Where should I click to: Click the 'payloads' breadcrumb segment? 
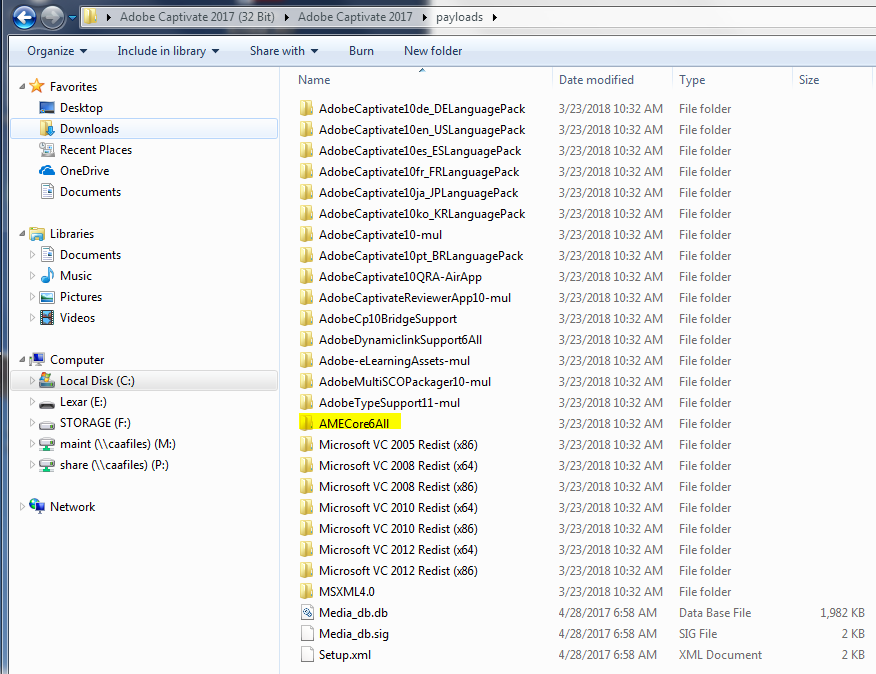pyautogui.click(x=459, y=17)
